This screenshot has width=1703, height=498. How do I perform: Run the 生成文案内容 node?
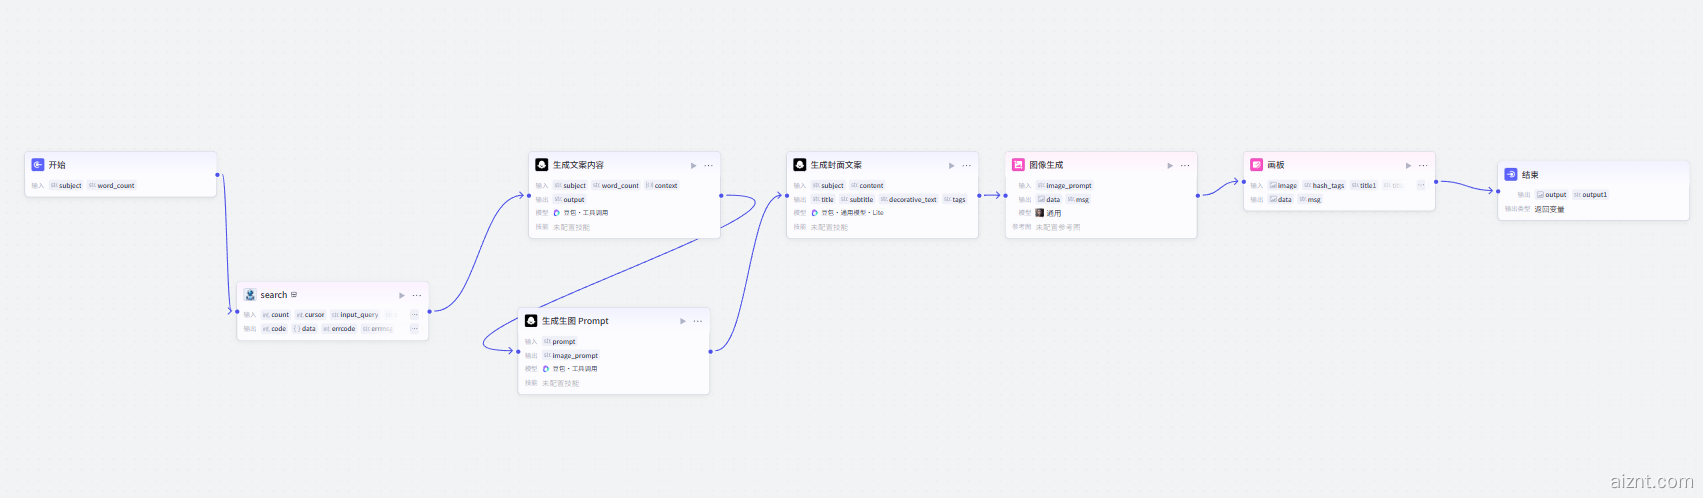(x=693, y=166)
